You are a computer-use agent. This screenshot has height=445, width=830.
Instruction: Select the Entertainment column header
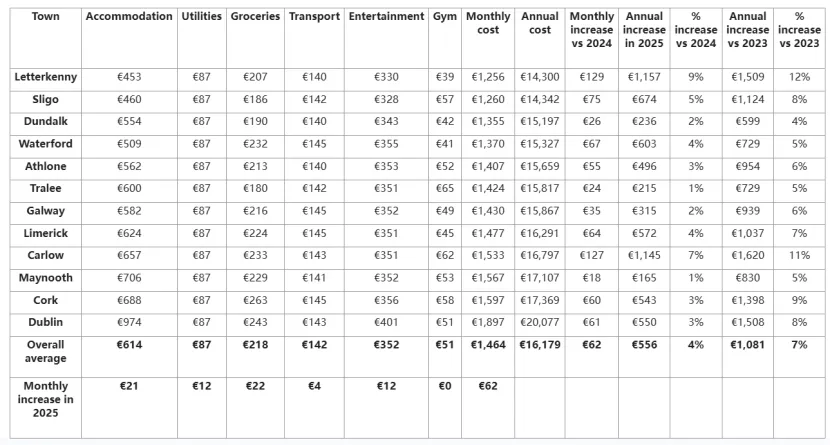tap(386, 16)
